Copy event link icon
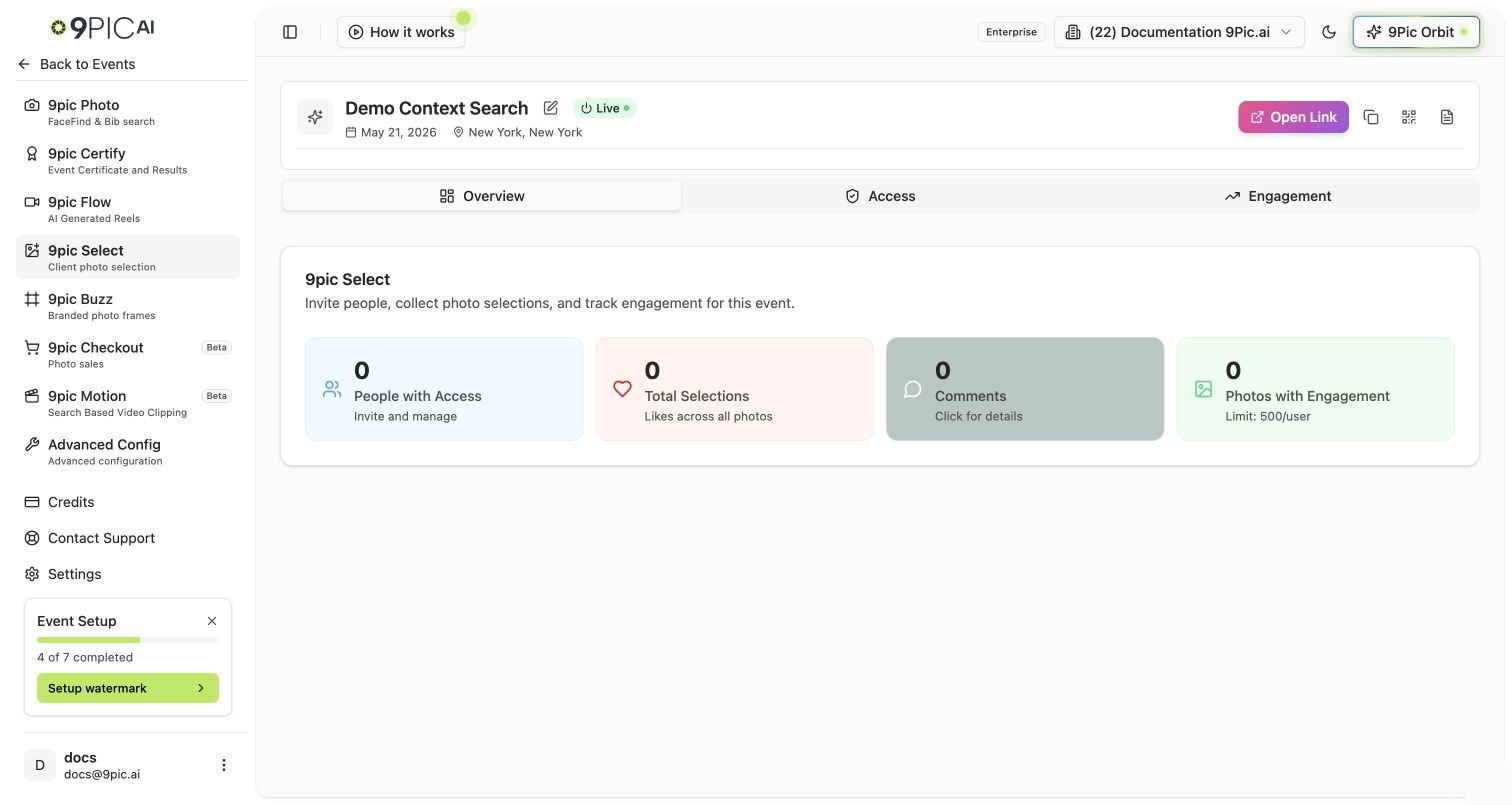The image size is (1512, 805). (1371, 117)
